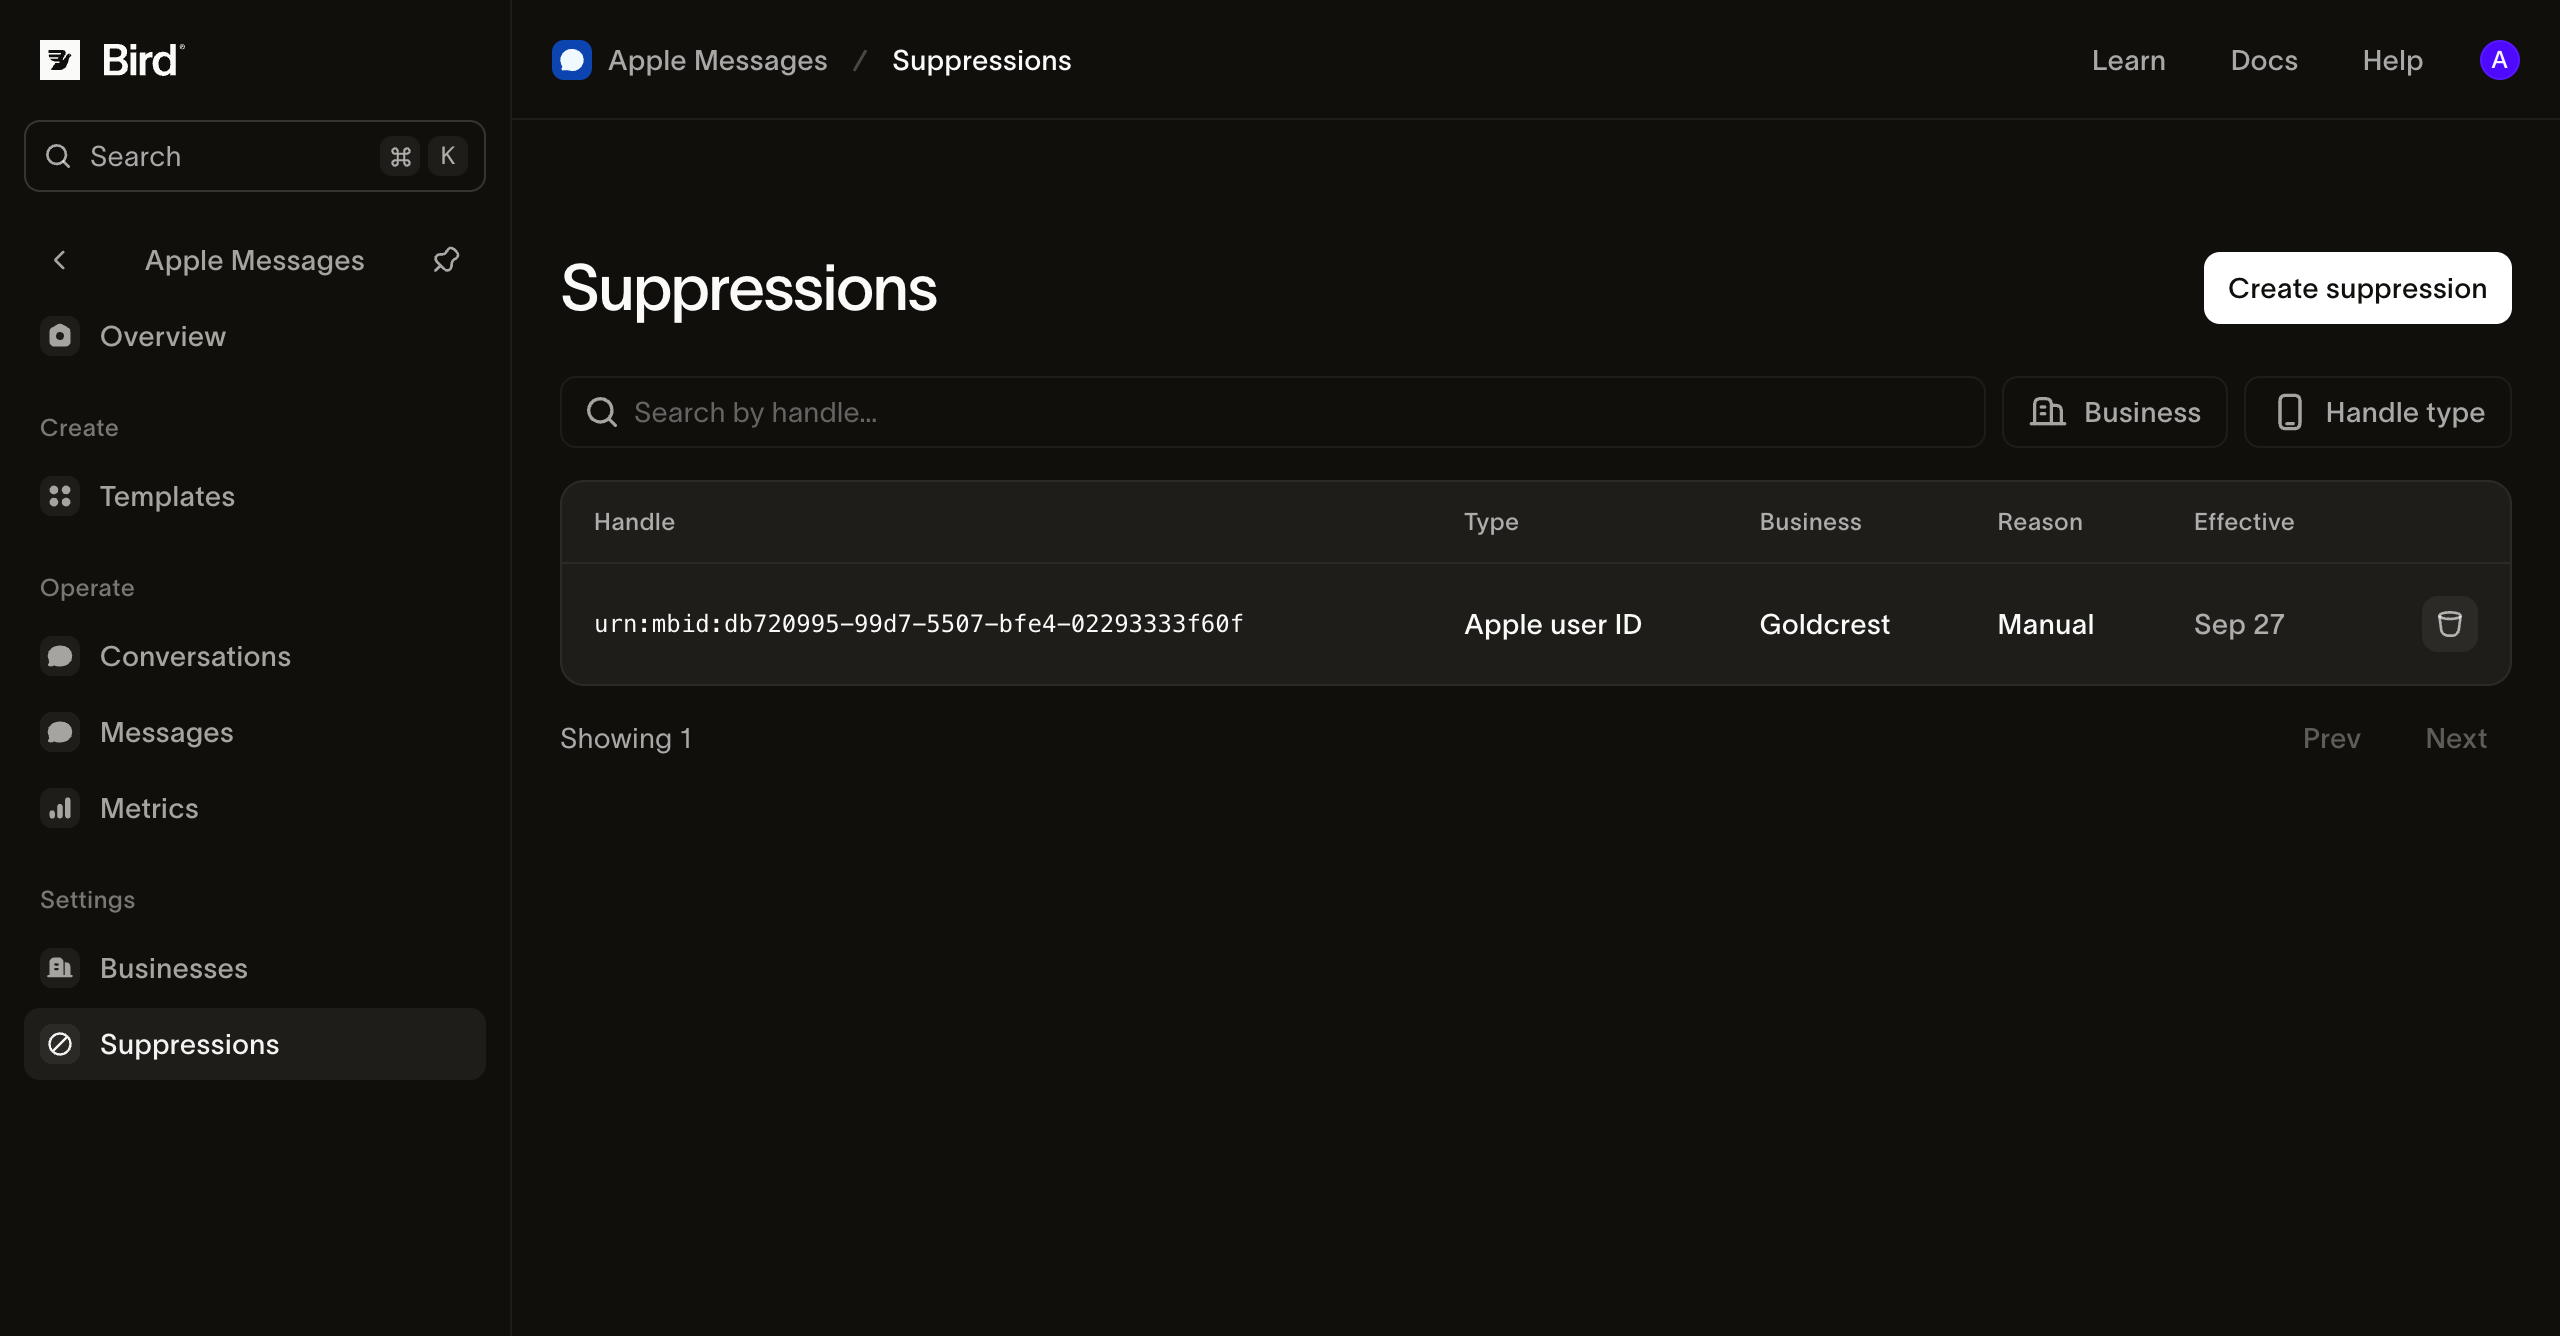Image resolution: width=2560 pixels, height=1336 pixels.
Task: Go to the Next page
Action: coord(2455,738)
